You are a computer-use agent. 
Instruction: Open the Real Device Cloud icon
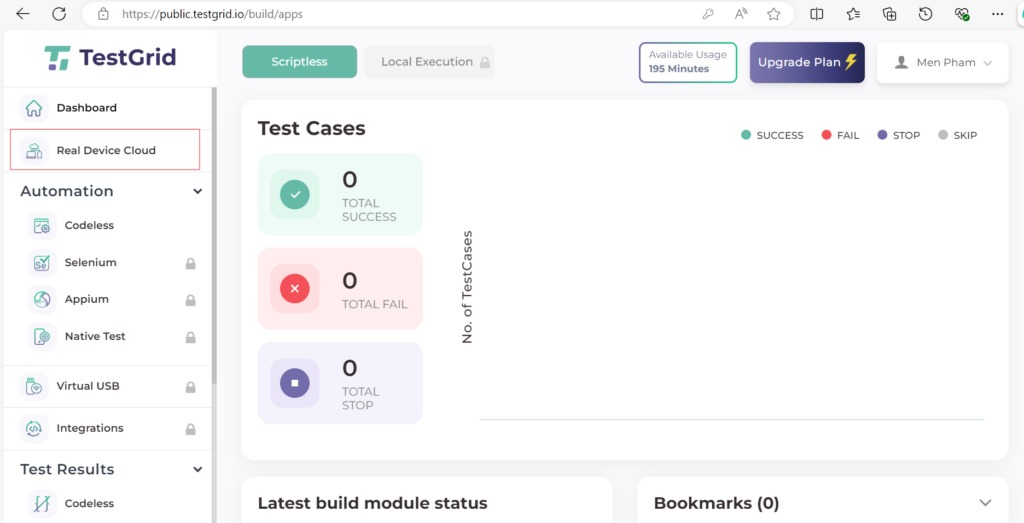[34, 151]
